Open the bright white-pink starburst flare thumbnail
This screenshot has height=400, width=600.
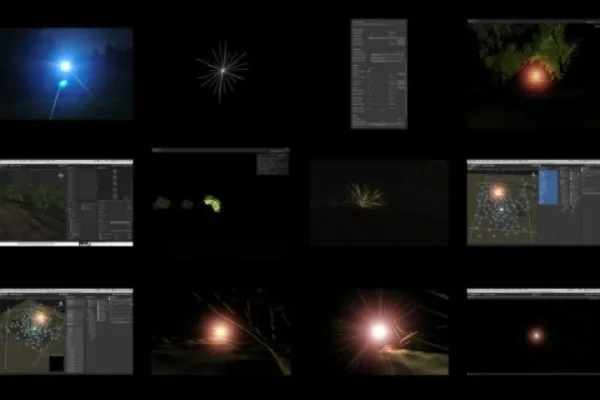click(379, 331)
